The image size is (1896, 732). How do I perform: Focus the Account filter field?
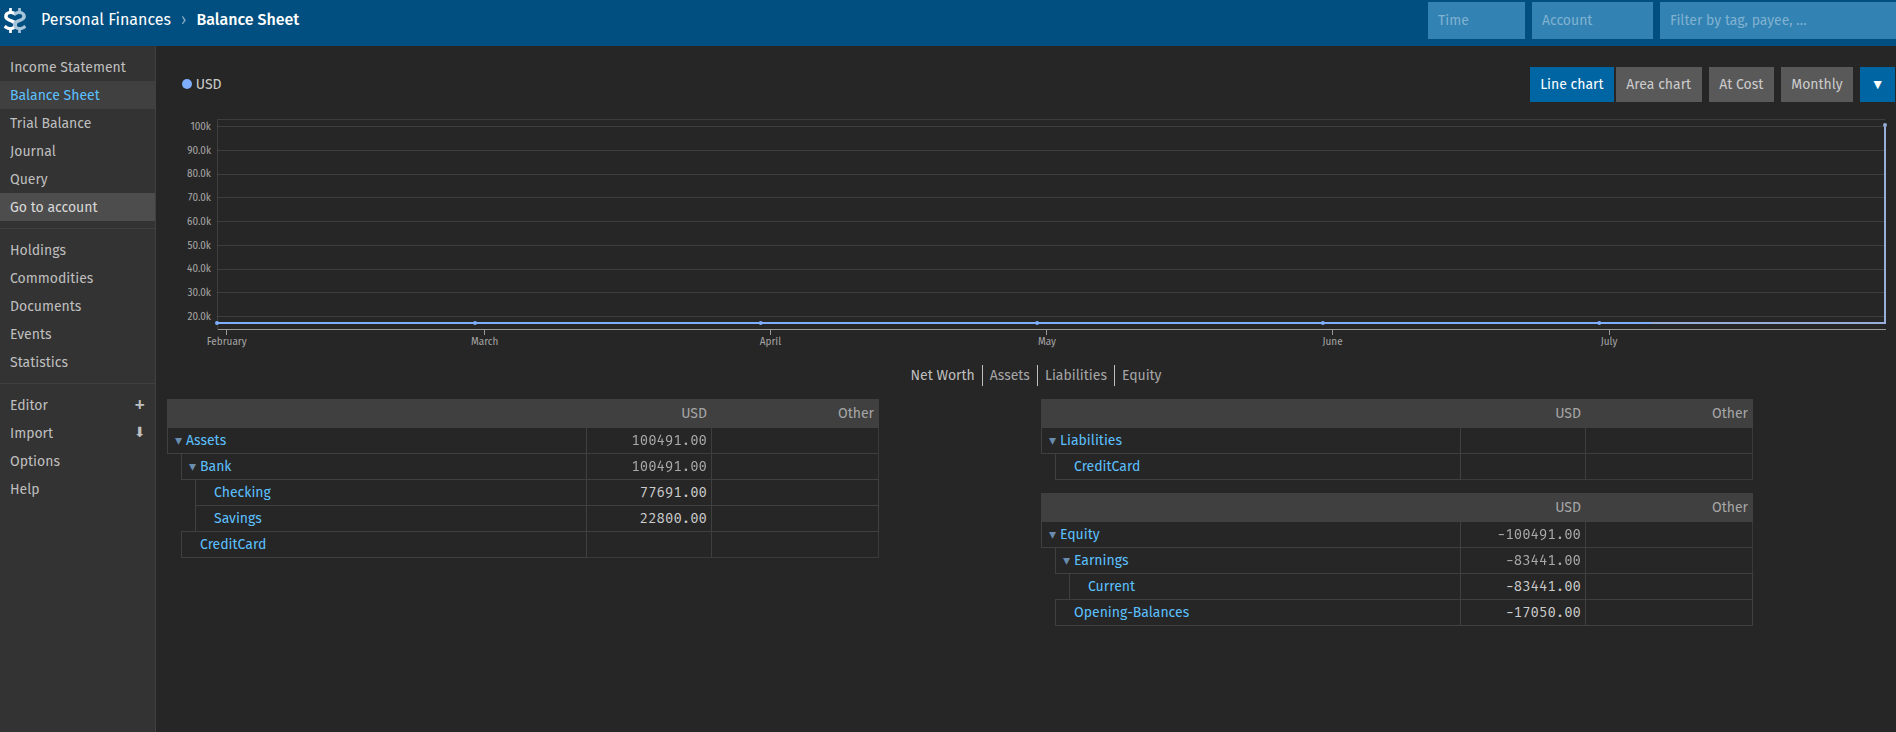(x=1592, y=20)
